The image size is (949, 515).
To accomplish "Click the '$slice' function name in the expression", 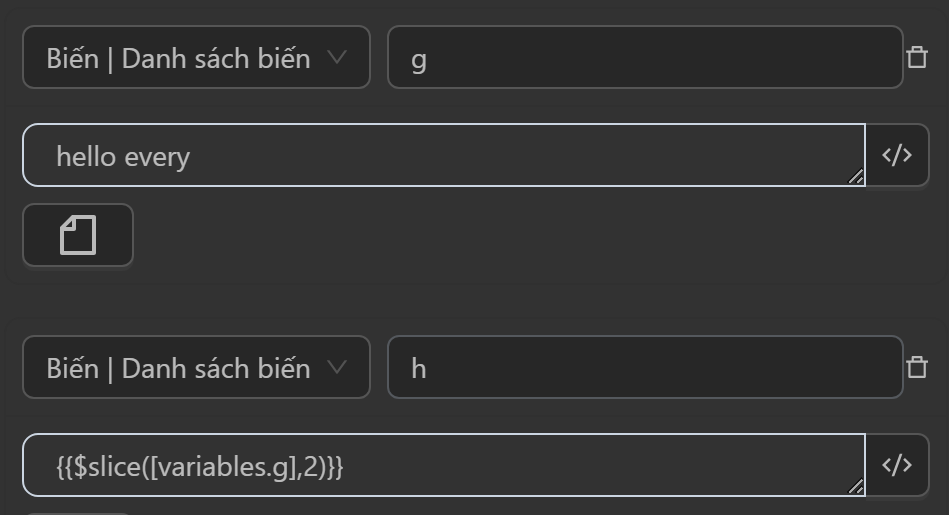I will [x=108, y=466].
